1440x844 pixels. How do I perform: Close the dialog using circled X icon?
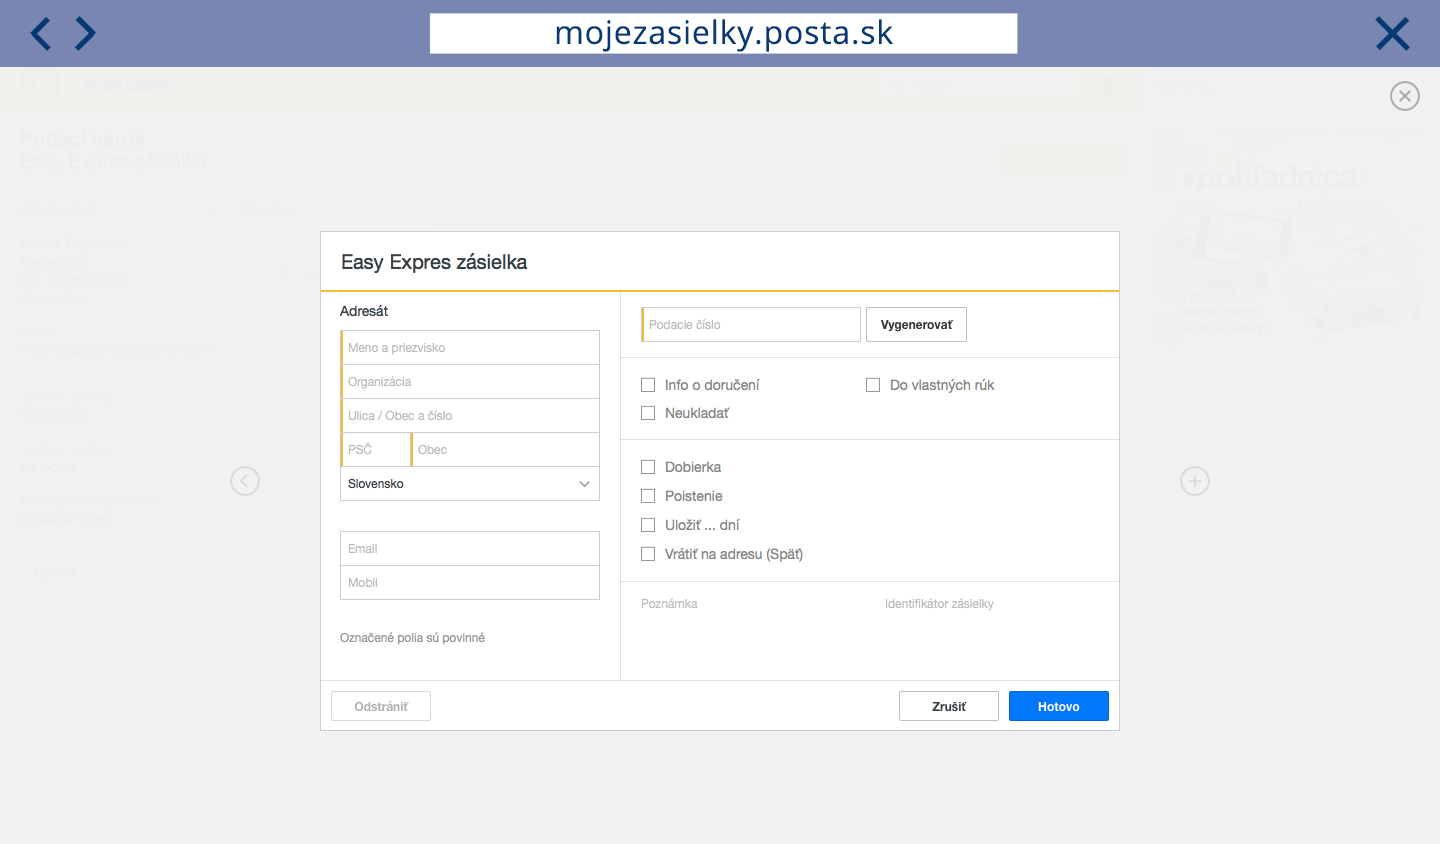tap(1405, 96)
